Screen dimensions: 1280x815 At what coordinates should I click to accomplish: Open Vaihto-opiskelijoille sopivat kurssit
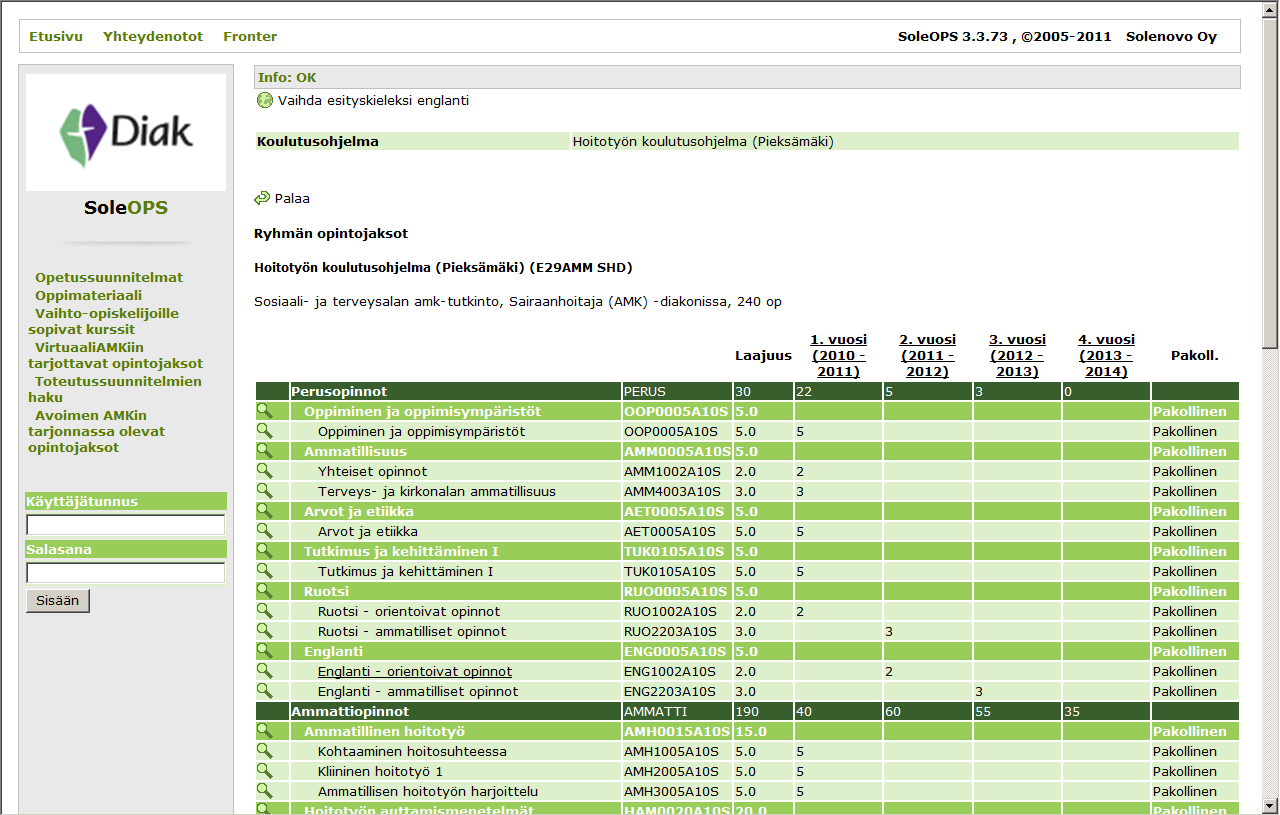point(104,321)
